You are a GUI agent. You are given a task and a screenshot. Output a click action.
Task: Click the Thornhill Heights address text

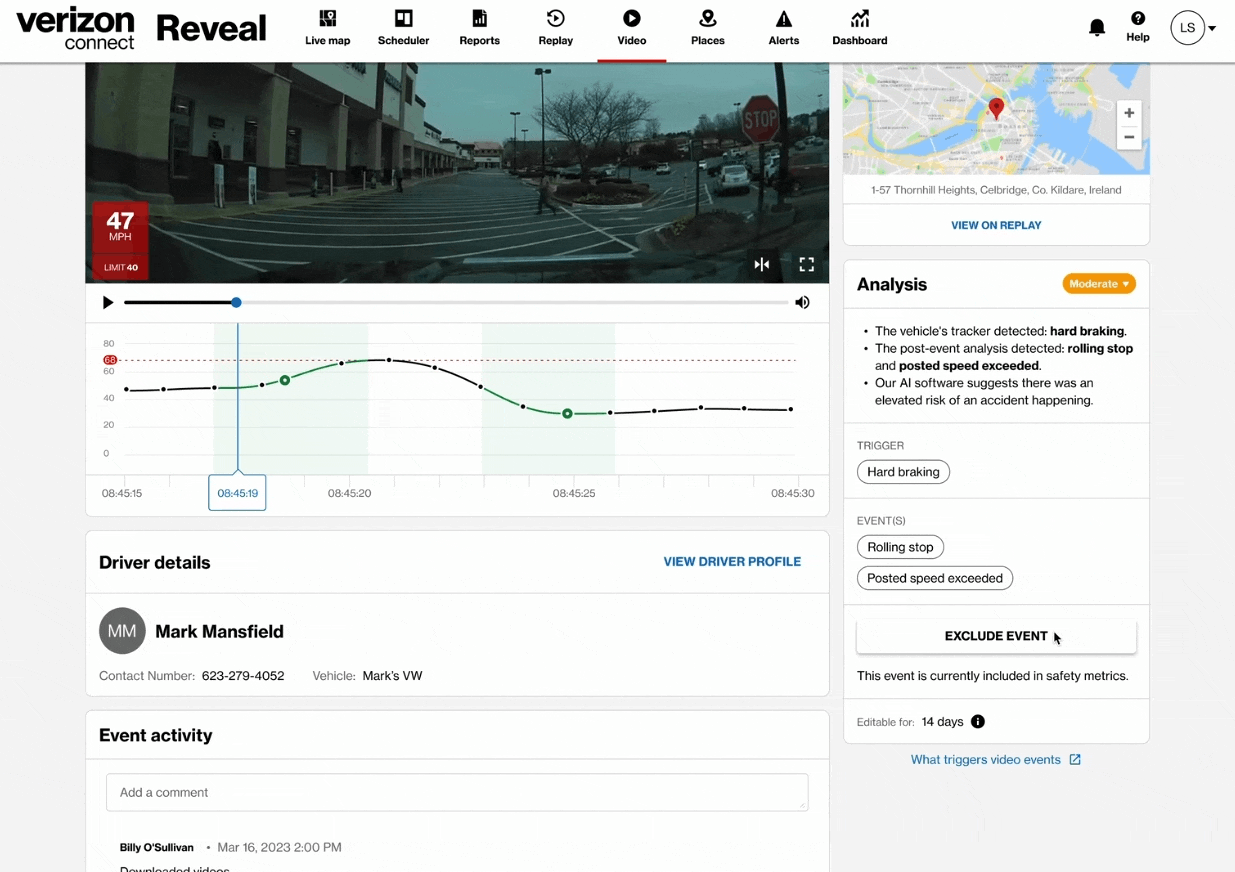coord(996,190)
